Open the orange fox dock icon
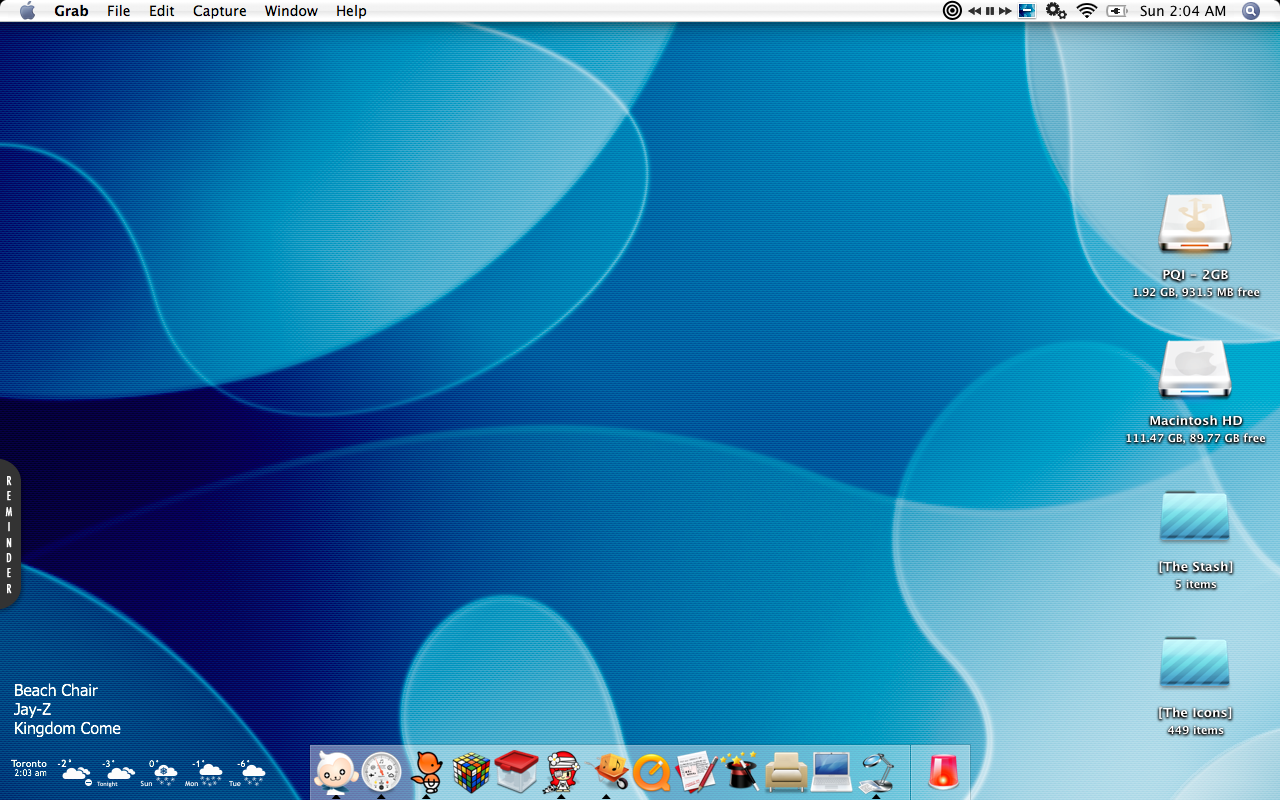The height and width of the screenshot is (800, 1280). click(427, 772)
